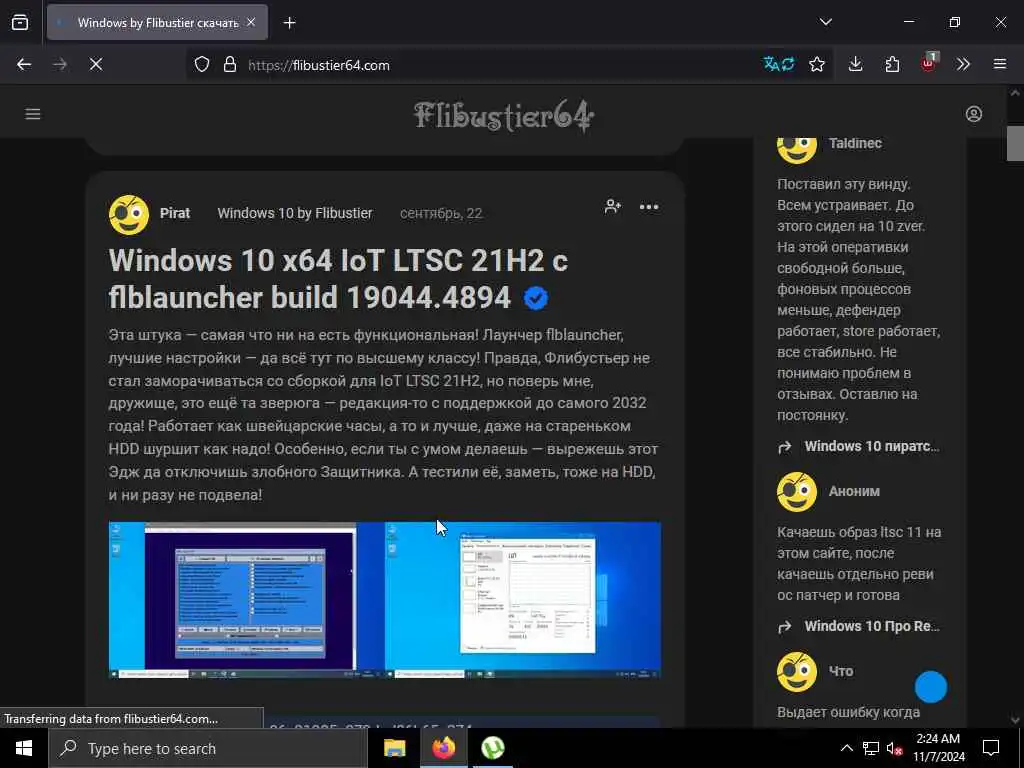Image resolution: width=1024 pixels, height=768 pixels.
Task: View site security padlock info
Action: (229, 65)
